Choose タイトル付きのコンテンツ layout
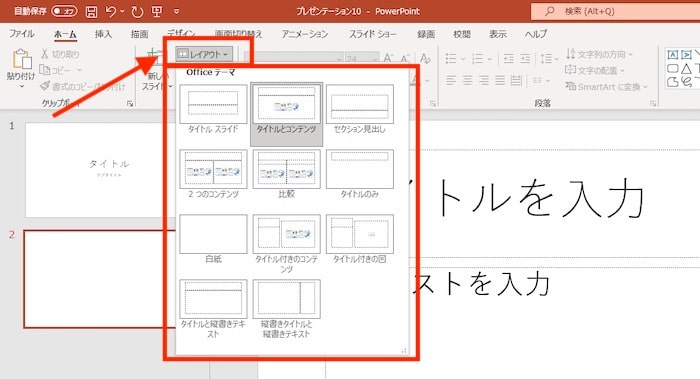The width and height of the screenshot is (700, 379). (x=286, y=244)
